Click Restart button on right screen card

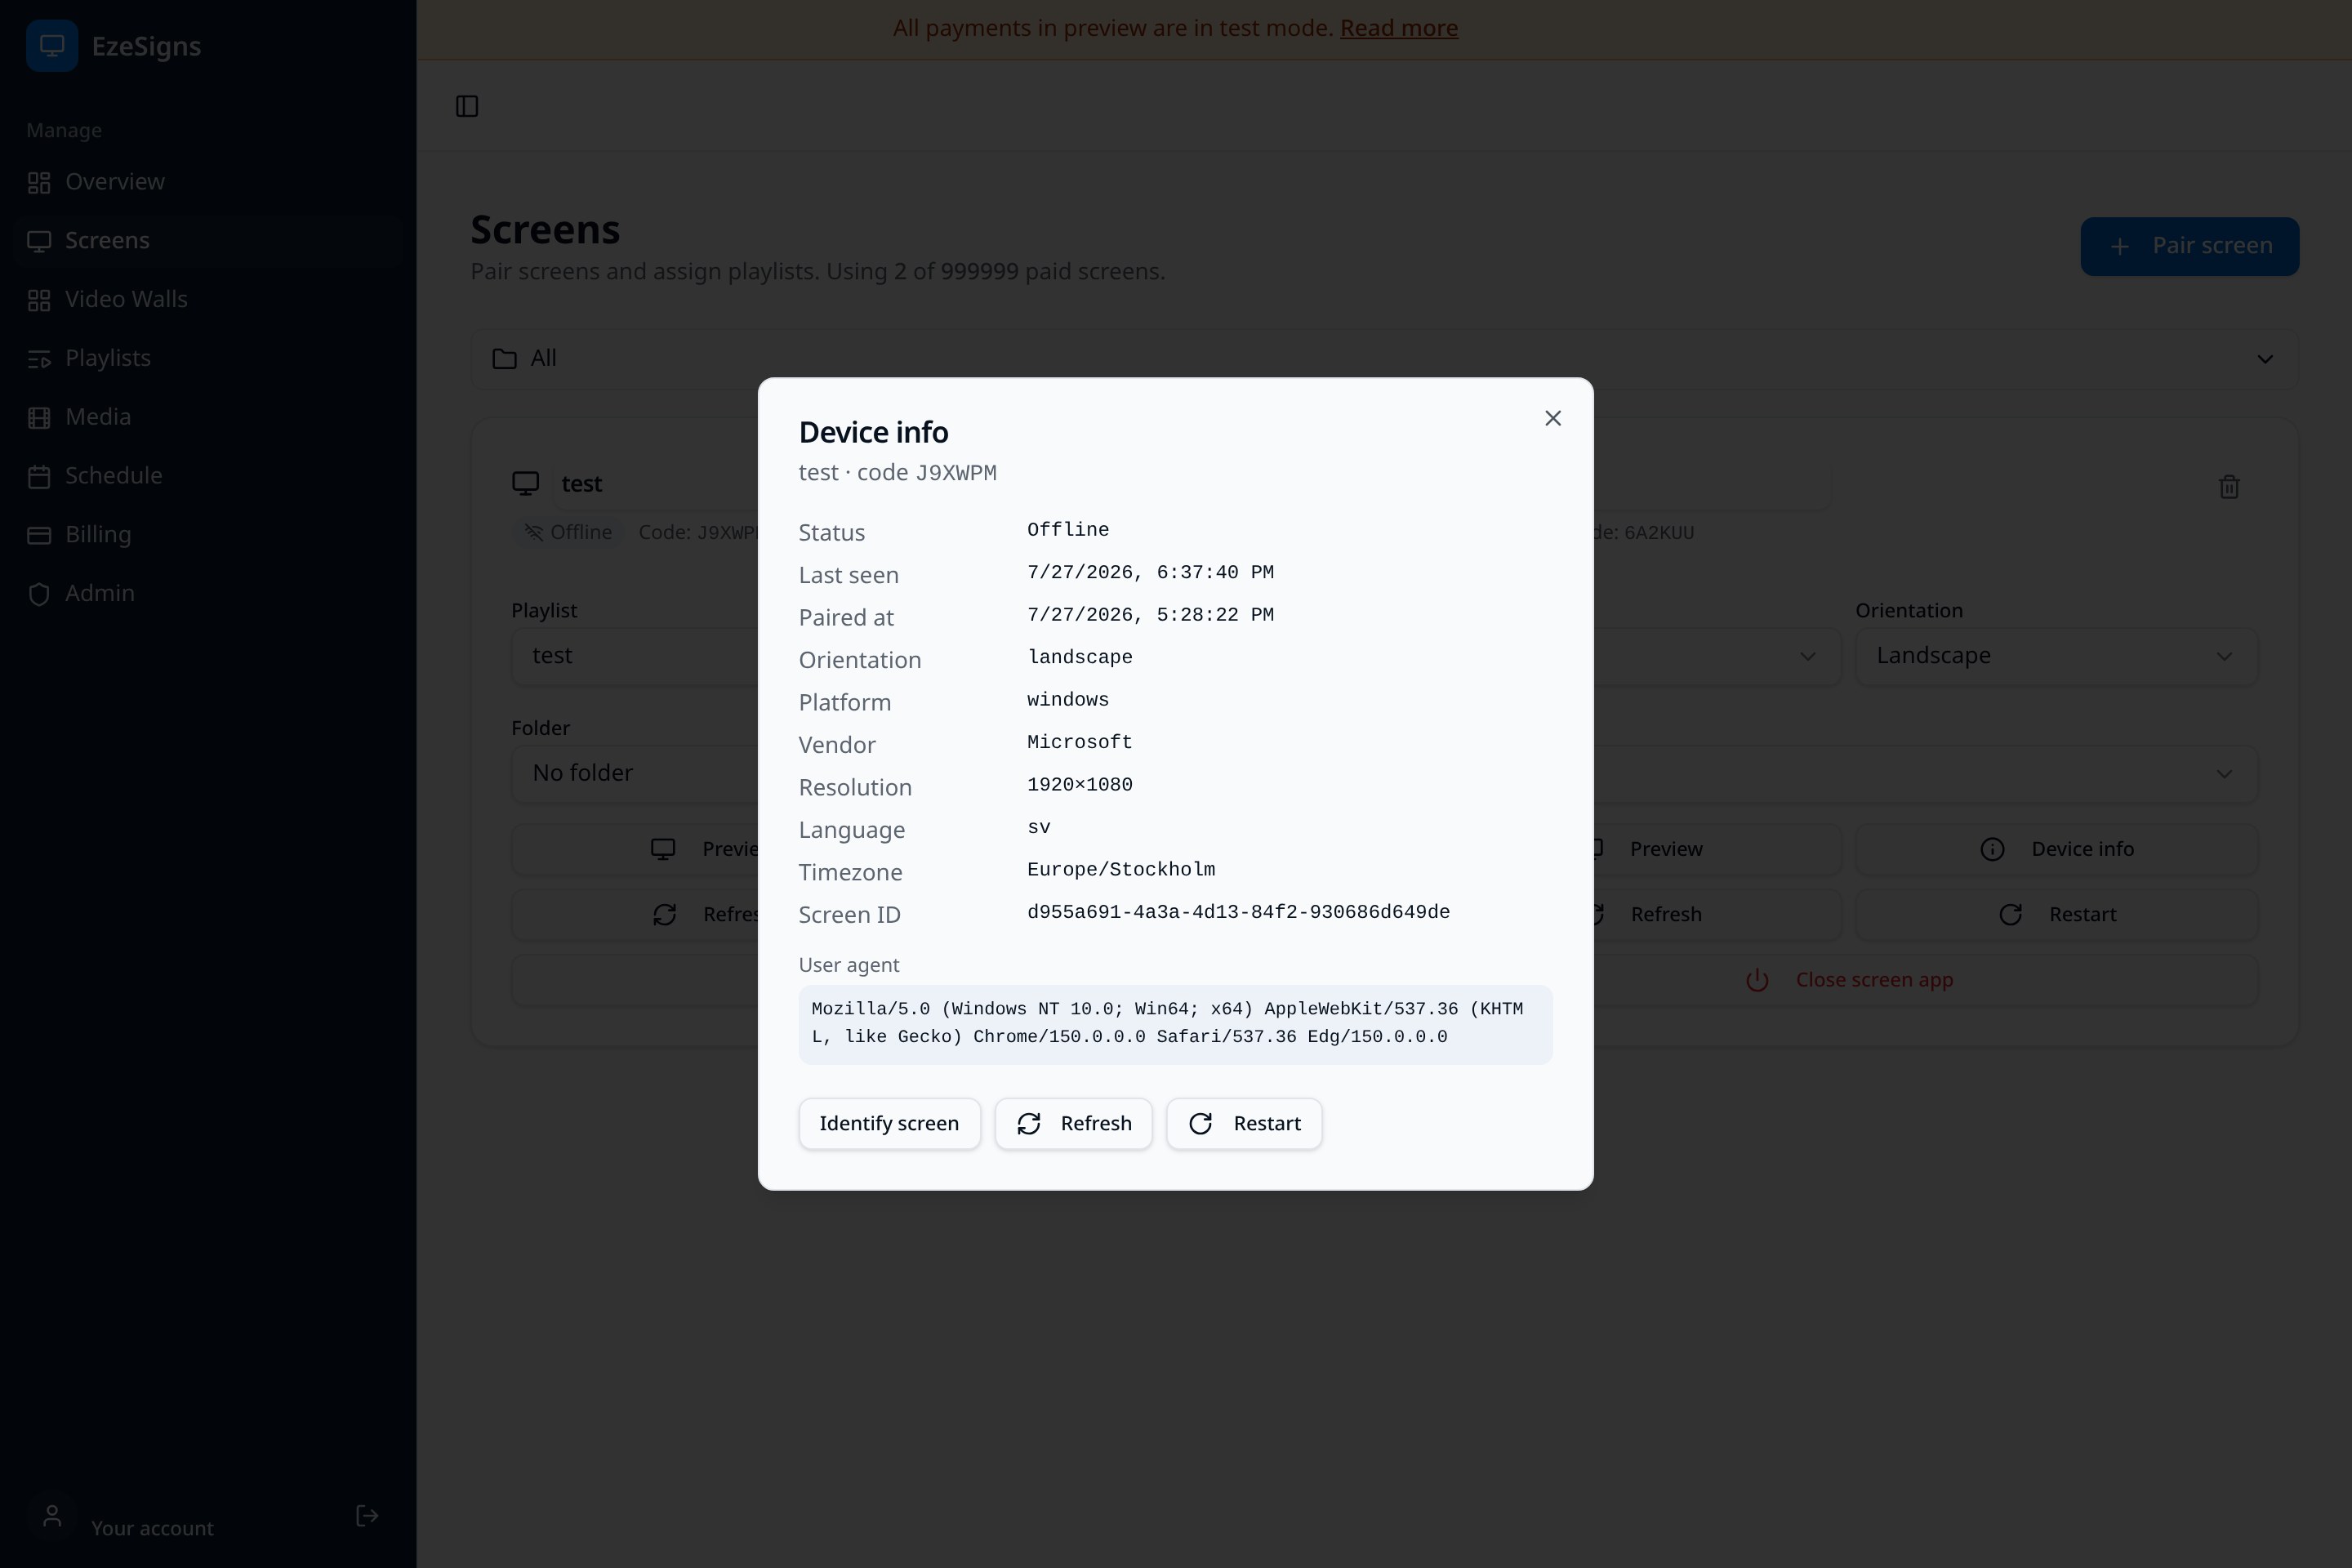(x=2056, y=915)
